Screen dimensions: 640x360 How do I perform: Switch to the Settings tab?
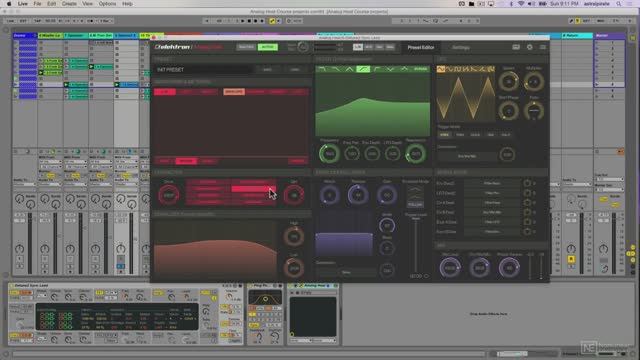tap(461, 47)
